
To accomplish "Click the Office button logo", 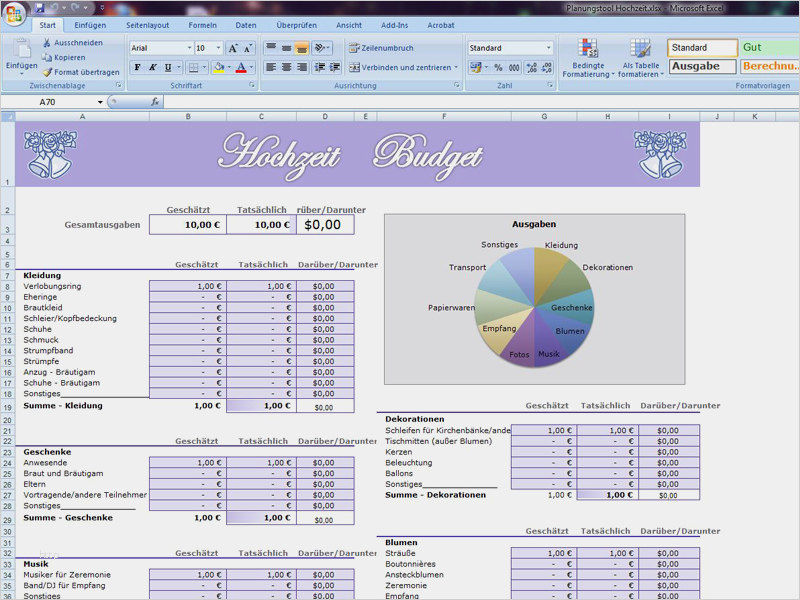I will 14,13.
